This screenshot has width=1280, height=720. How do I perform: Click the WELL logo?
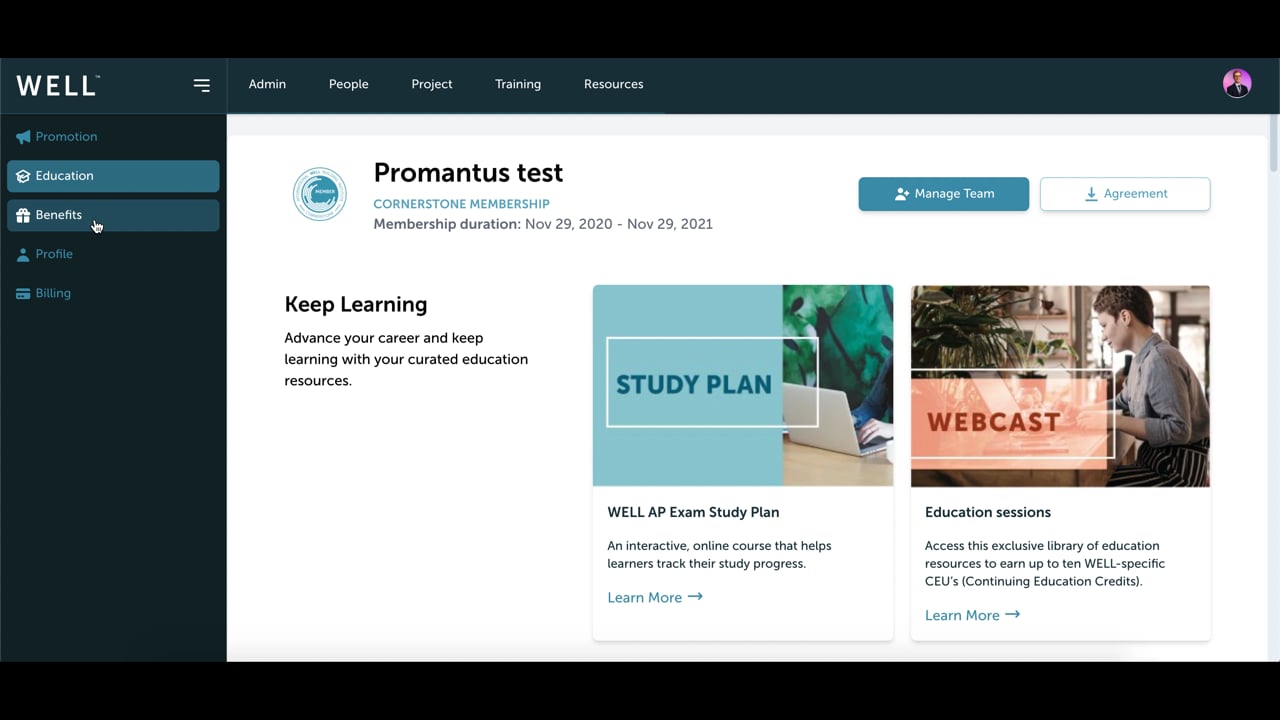[x=57, y=85]
